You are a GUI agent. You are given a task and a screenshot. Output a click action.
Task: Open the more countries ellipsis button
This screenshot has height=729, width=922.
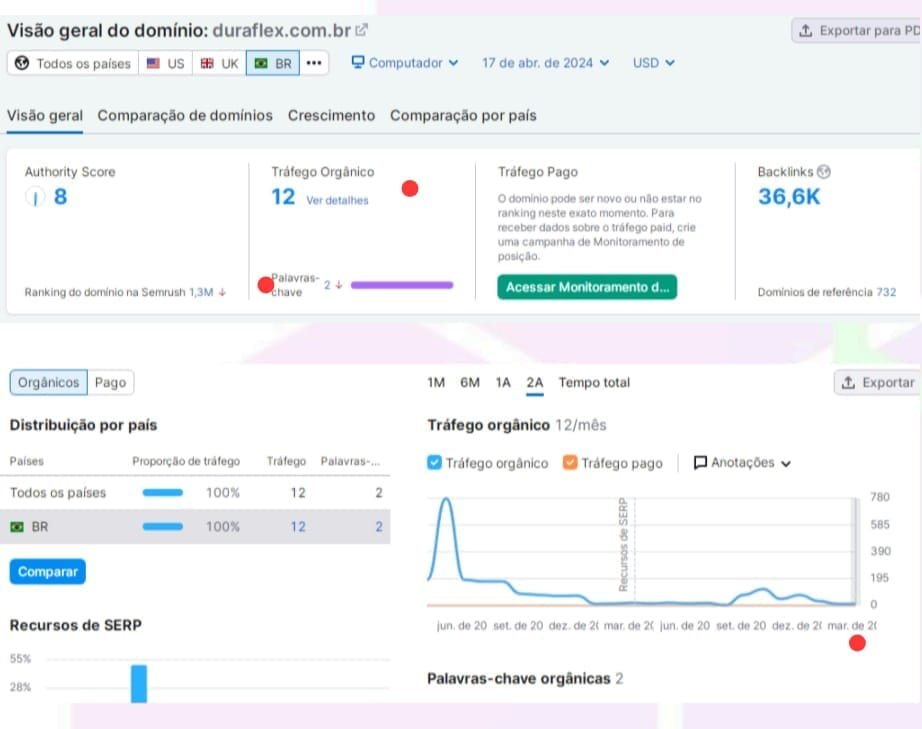tap(314, 63)
